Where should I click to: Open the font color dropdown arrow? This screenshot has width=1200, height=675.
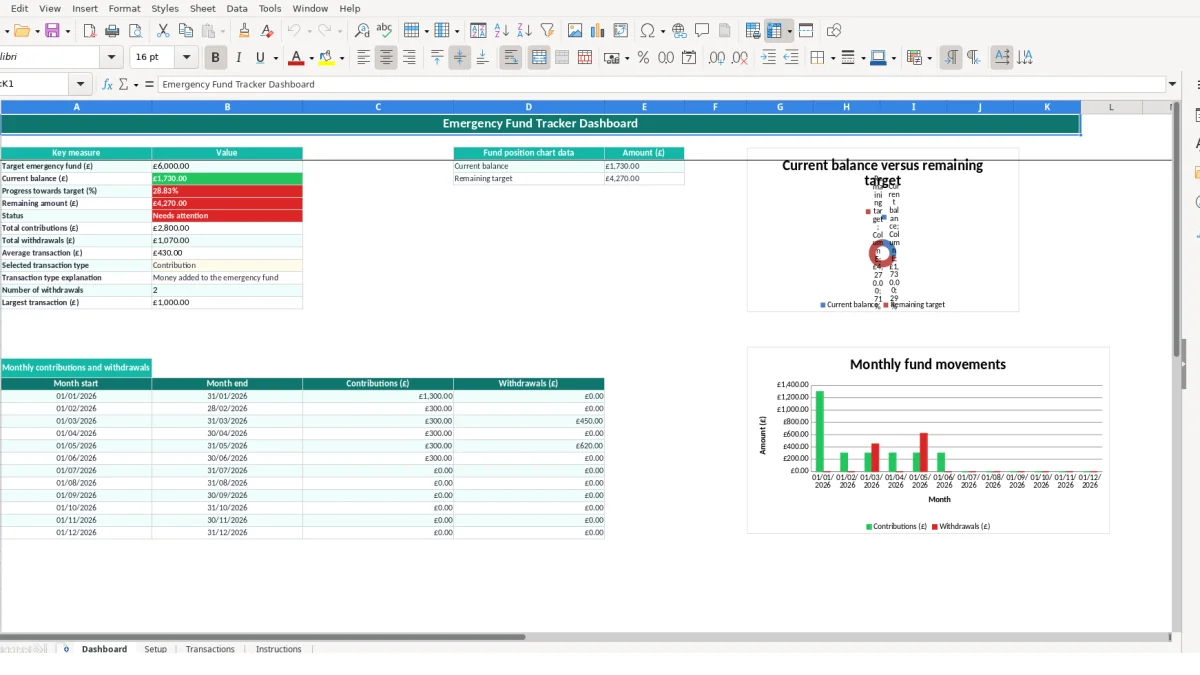(x=311, y=58)
